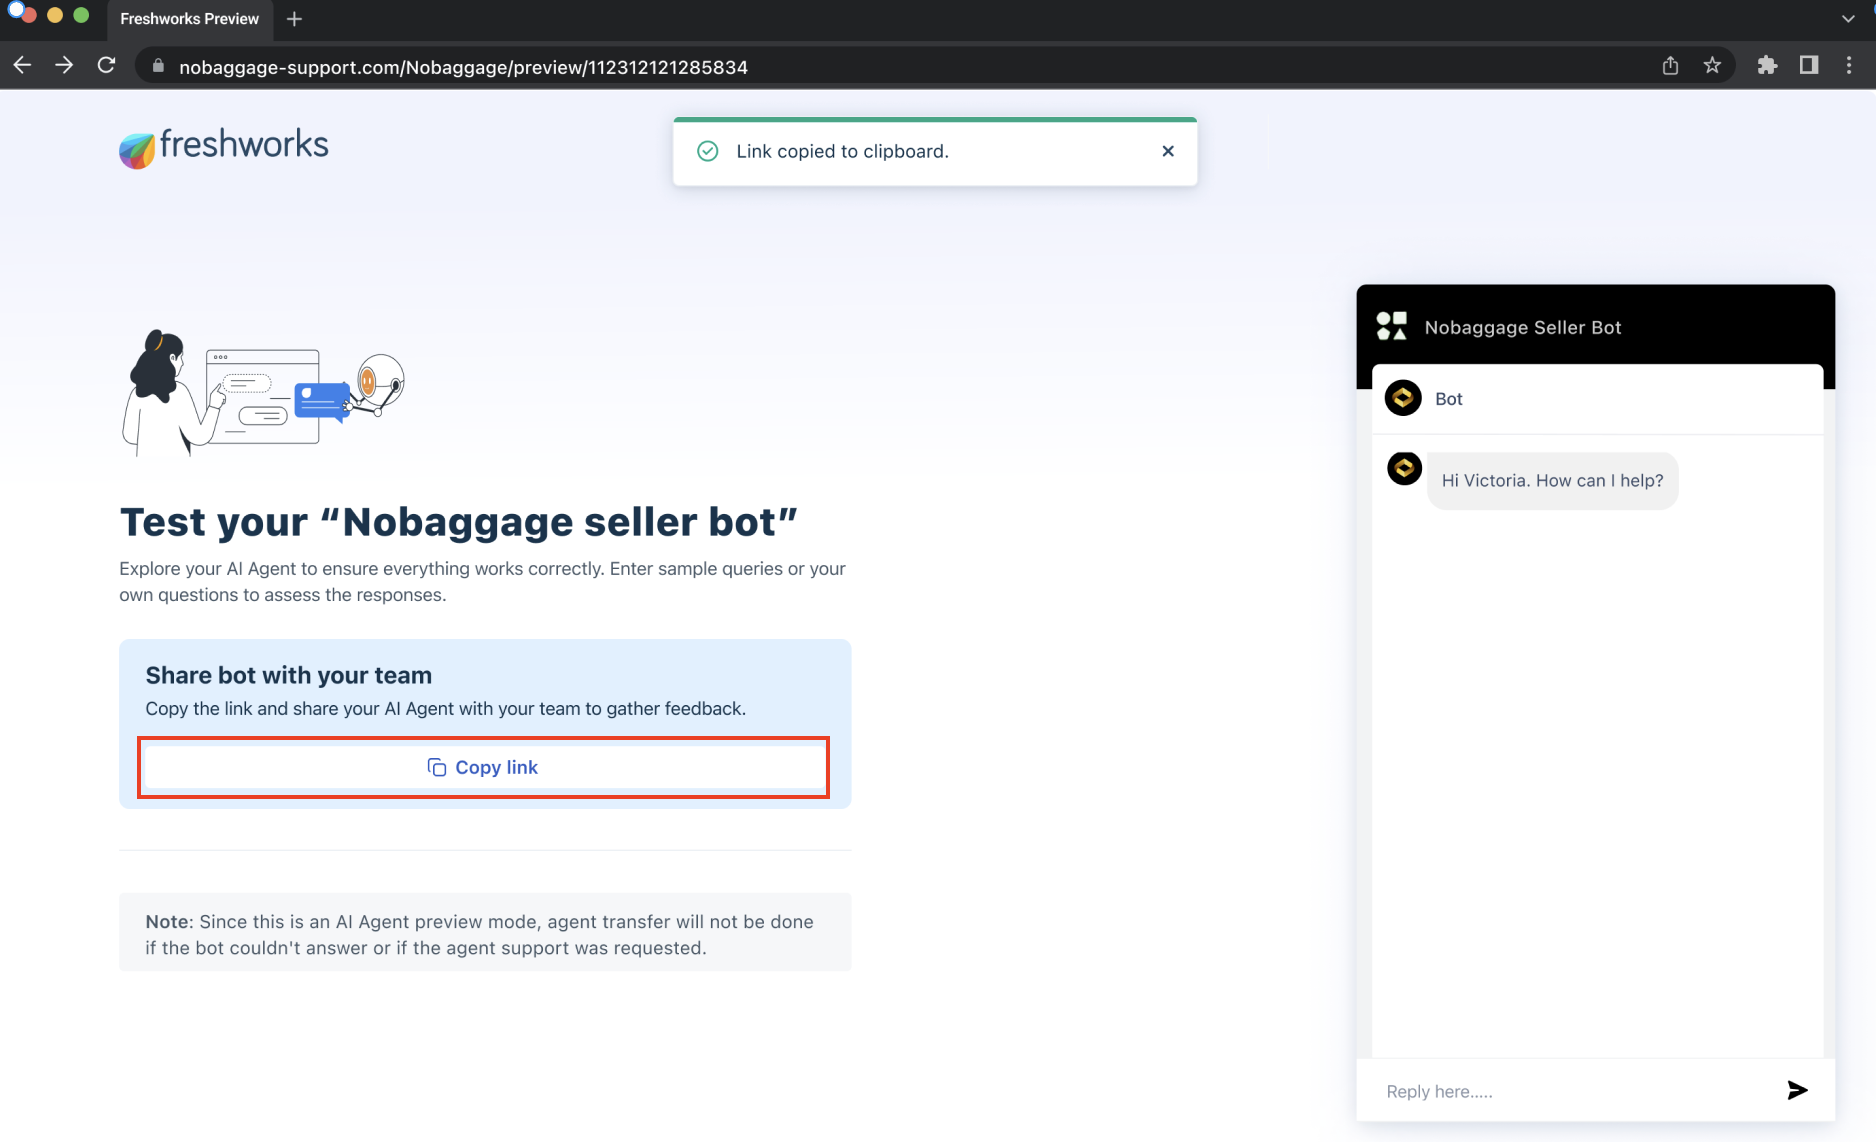This screenshot has width=1876, height=1142.
Task: Click the avatar beside the greeting message
Action: click(x=1404, y=468)
